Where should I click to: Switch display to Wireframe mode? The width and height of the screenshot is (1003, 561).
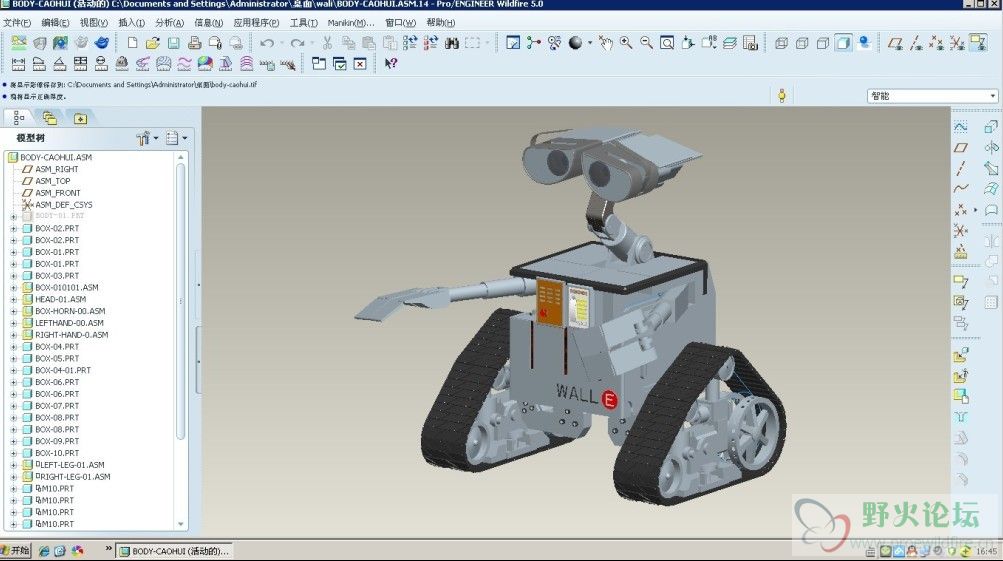781,43
